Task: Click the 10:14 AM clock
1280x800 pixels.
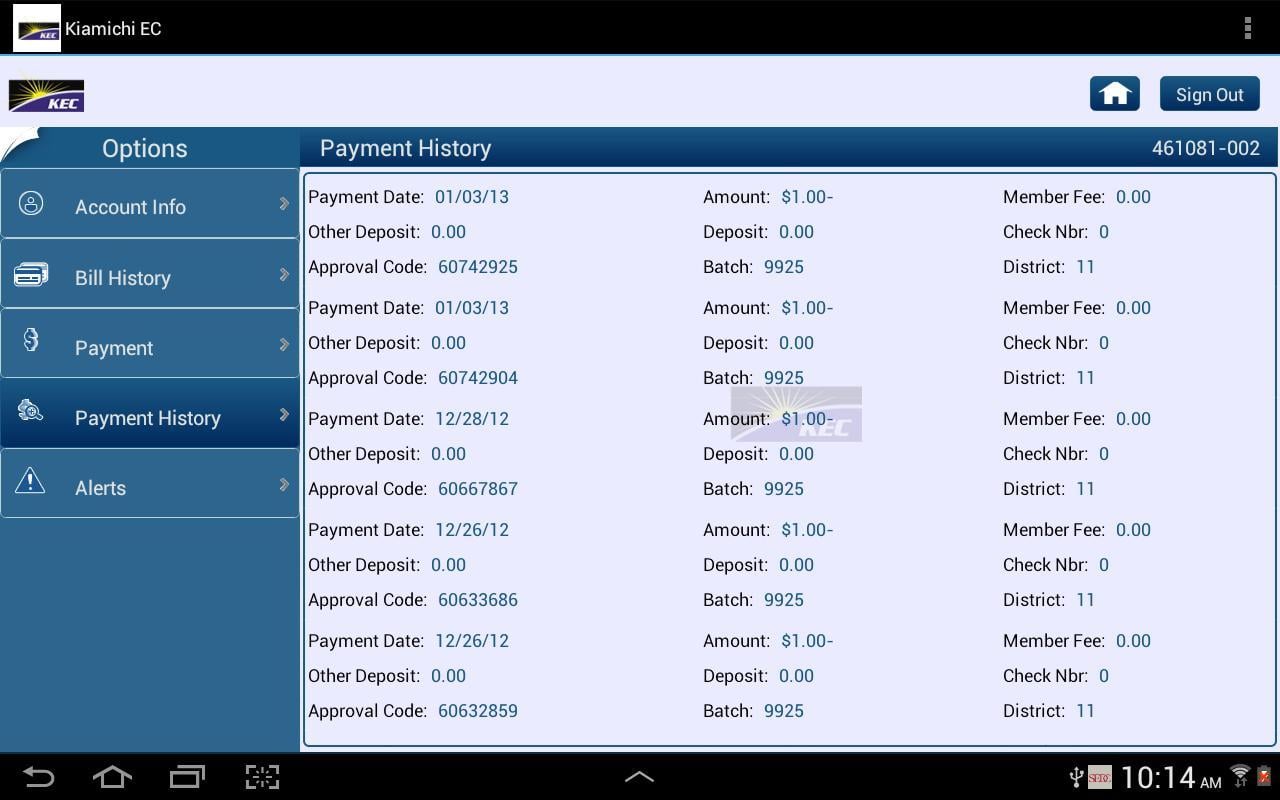Action: 1171,777
